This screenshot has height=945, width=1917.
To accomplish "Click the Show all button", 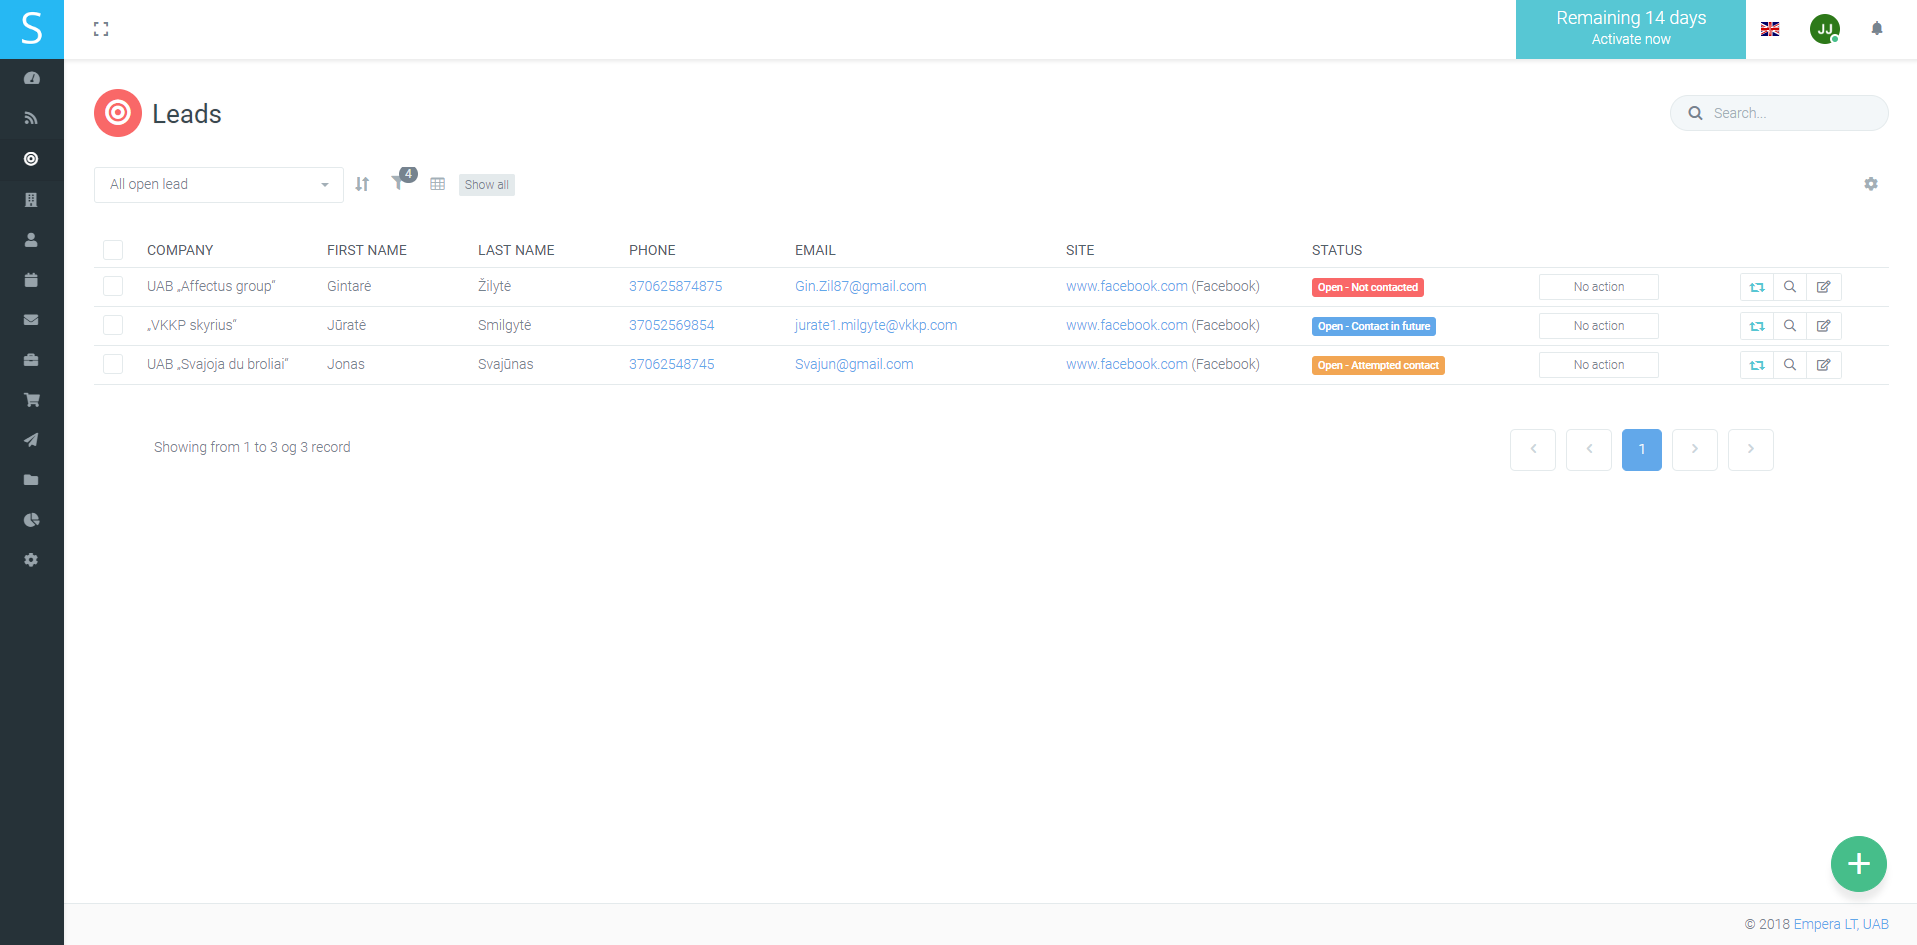I will [487, 184].
